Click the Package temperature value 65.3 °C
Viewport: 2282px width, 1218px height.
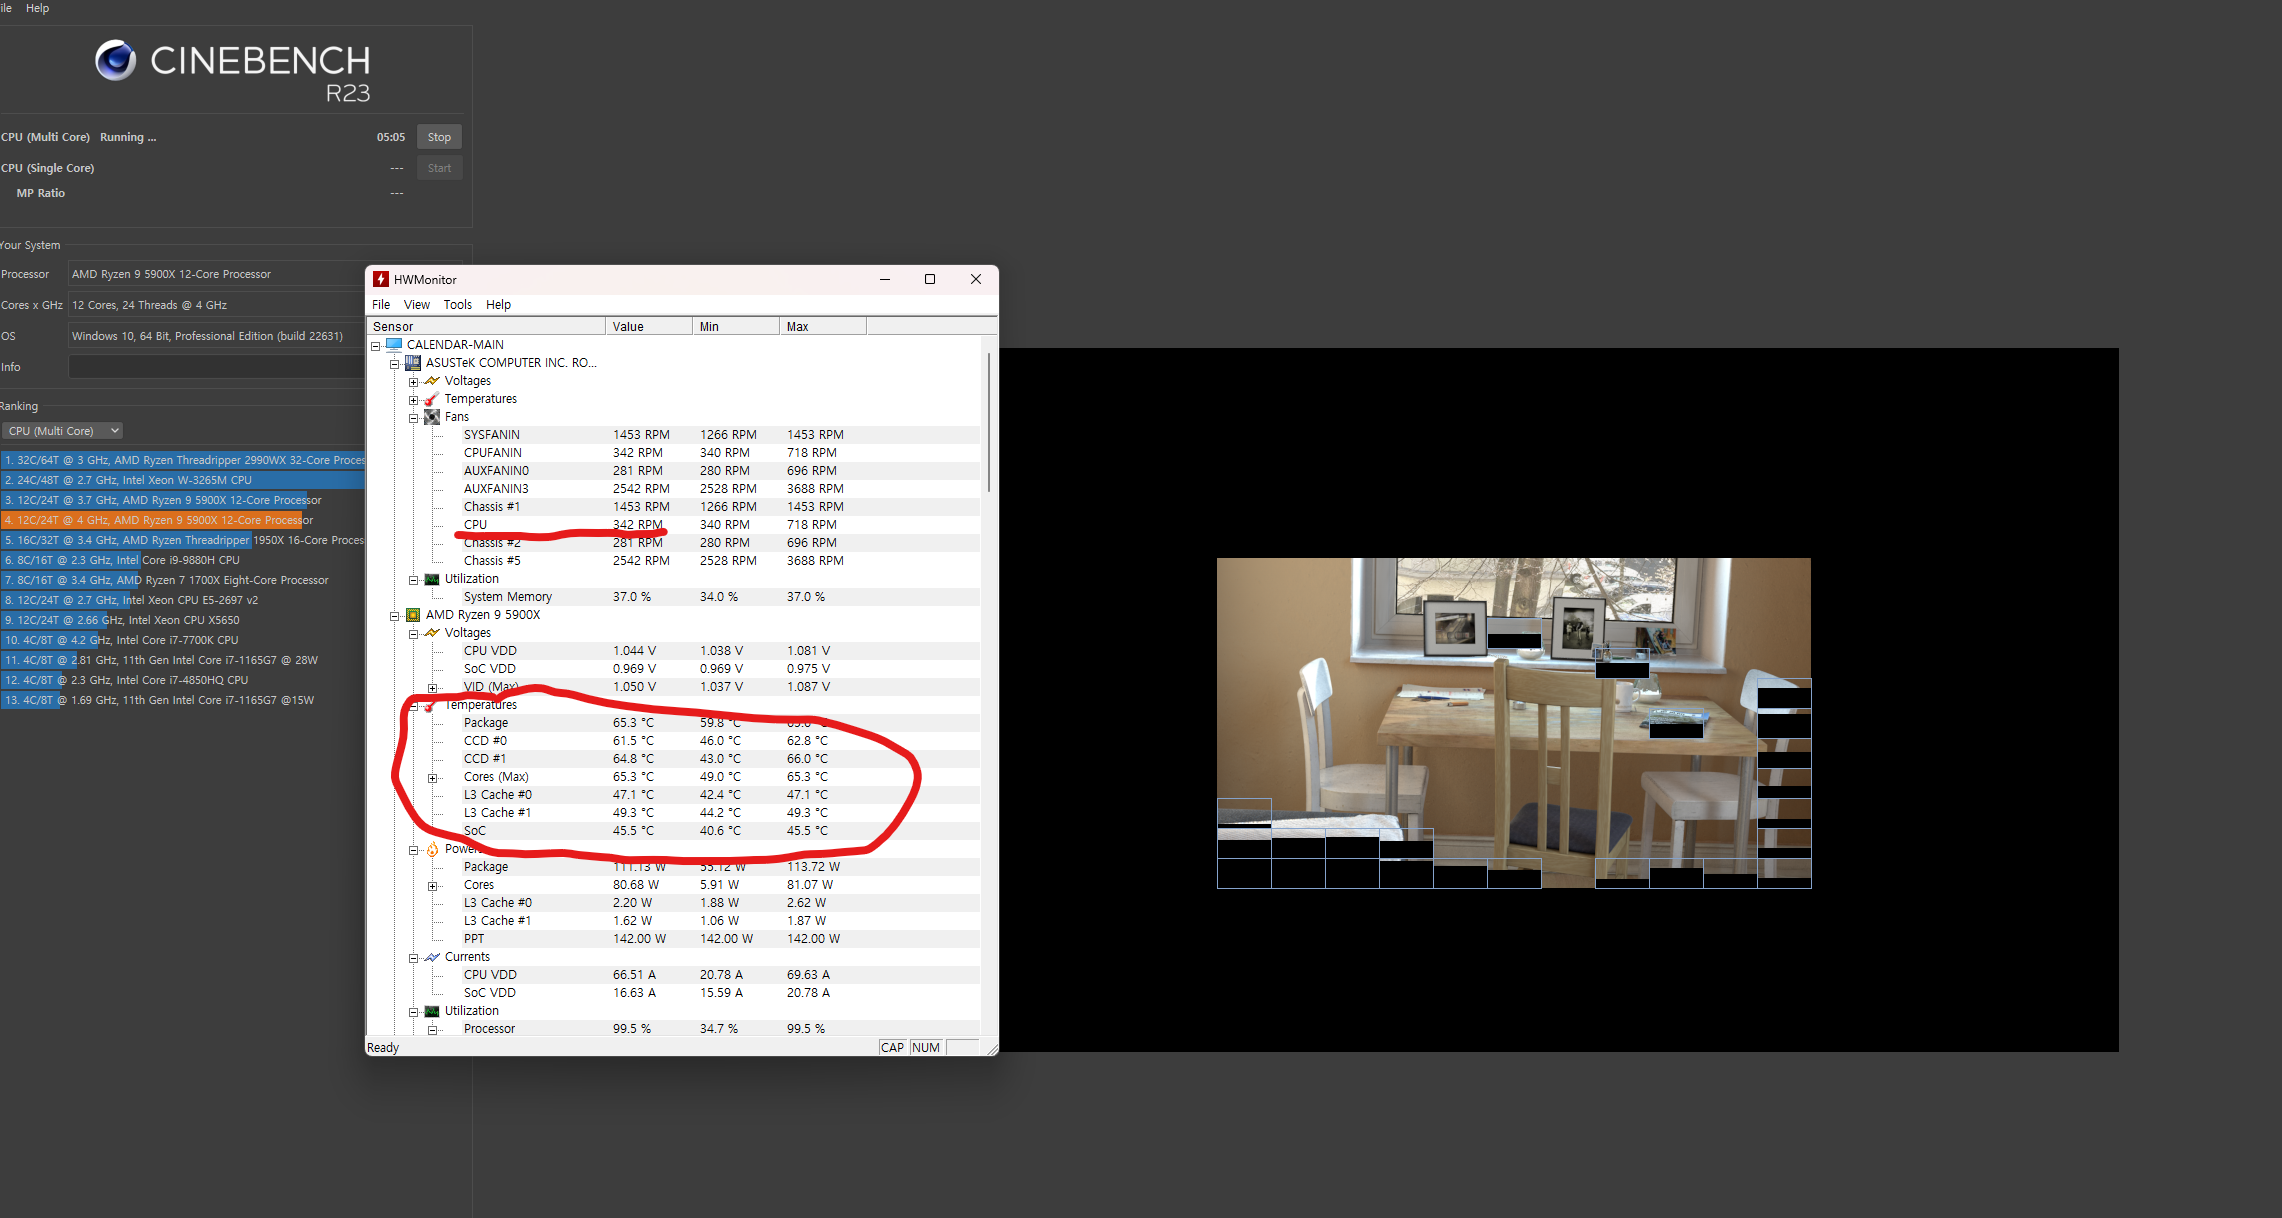pyautogui.click(x=633, y=723)
